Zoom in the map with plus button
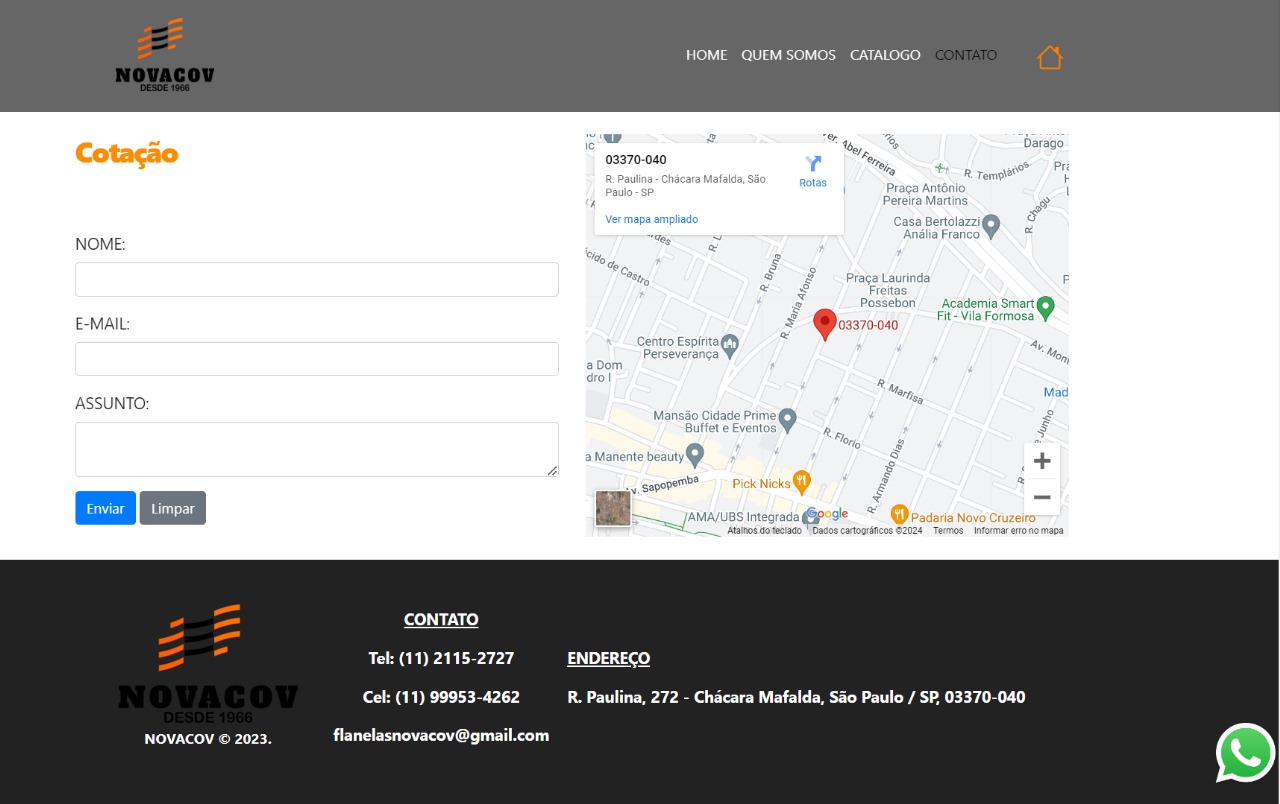 point(1041,461)
